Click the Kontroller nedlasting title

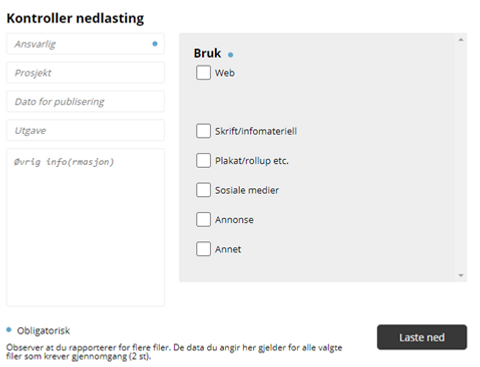click(75, 18)
